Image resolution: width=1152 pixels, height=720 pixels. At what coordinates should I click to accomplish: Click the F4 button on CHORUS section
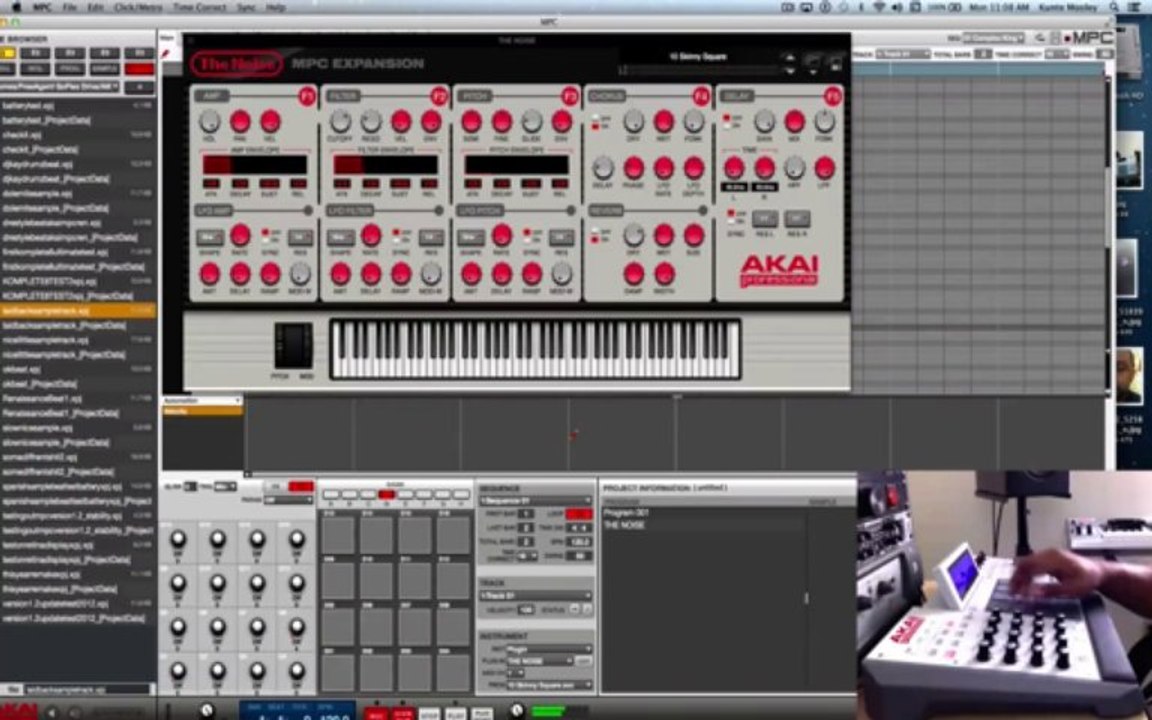pyautogui.click(x=702, y=96)
